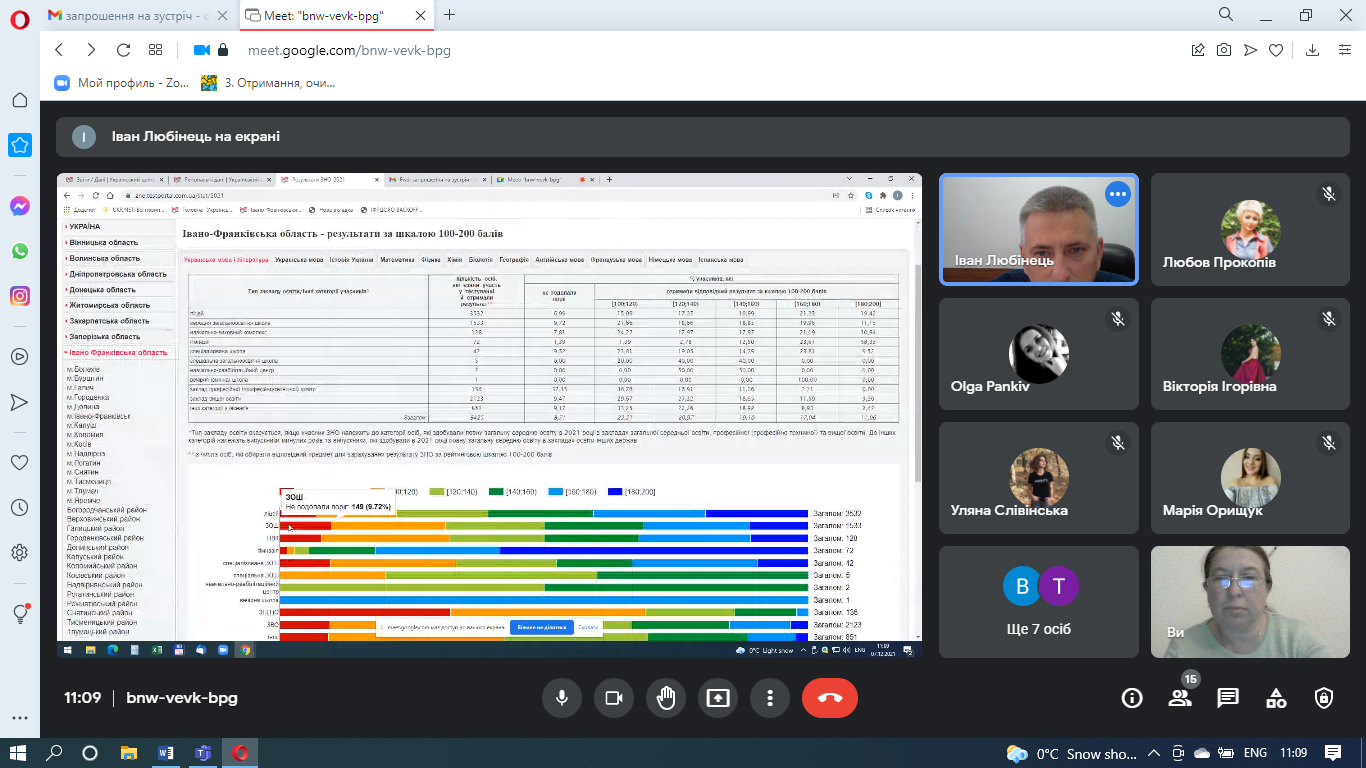Raise hand in the meeting
The height and width of the screenshot is (768, 1366).
[x=666, y=698]
